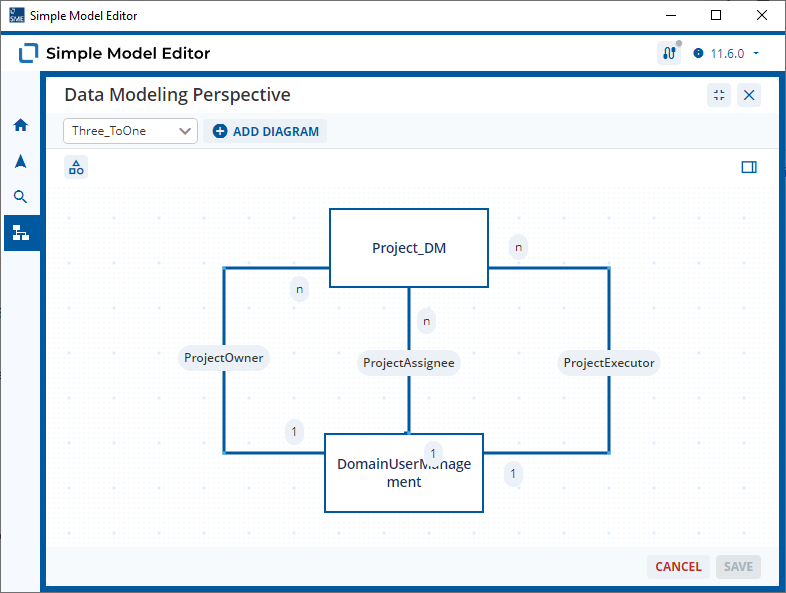
Task: Open the Three_ToOne diagram dropdown
Action: [x=130, y=131]
